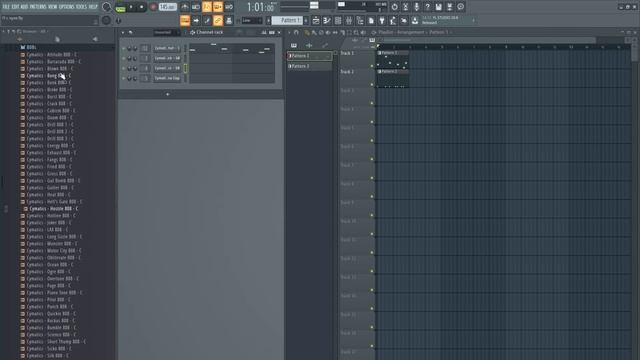Open the plugin picker plug icon
This screenshot has height=360, width=640.
(382, 20)
